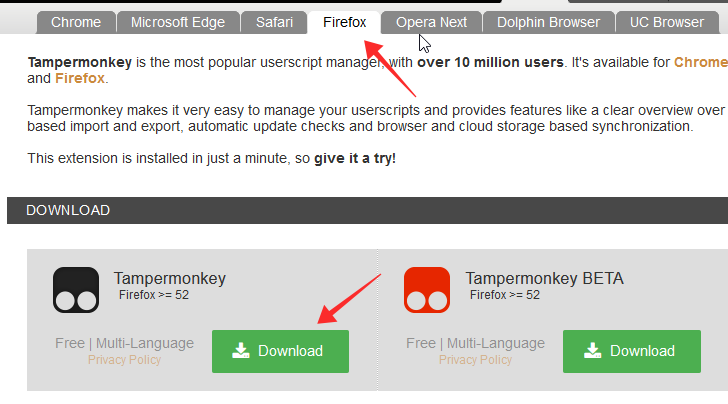Open Privacy Policy under stable Tampermonkey
The image size is (728, 404).
[x=124, y=360]
